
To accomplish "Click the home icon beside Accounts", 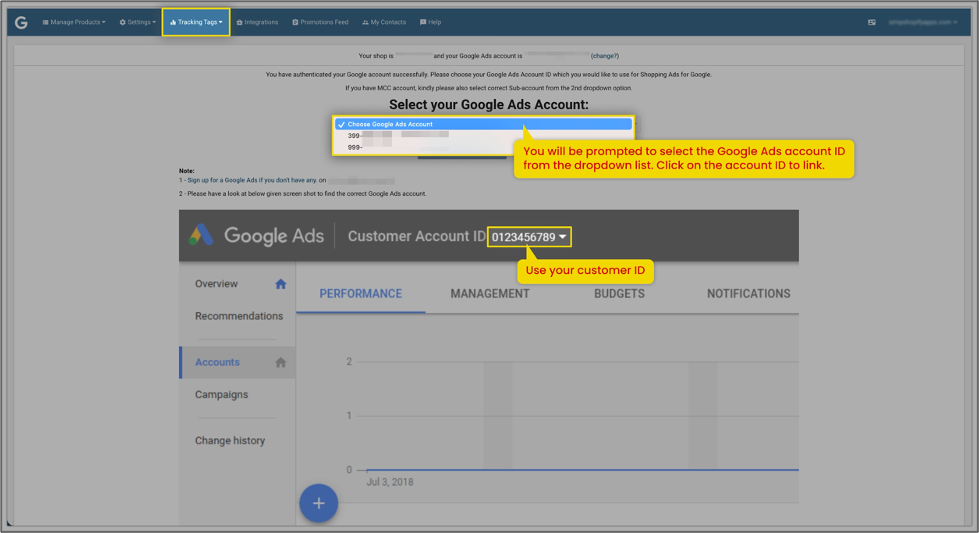I will tap(280, 363).
